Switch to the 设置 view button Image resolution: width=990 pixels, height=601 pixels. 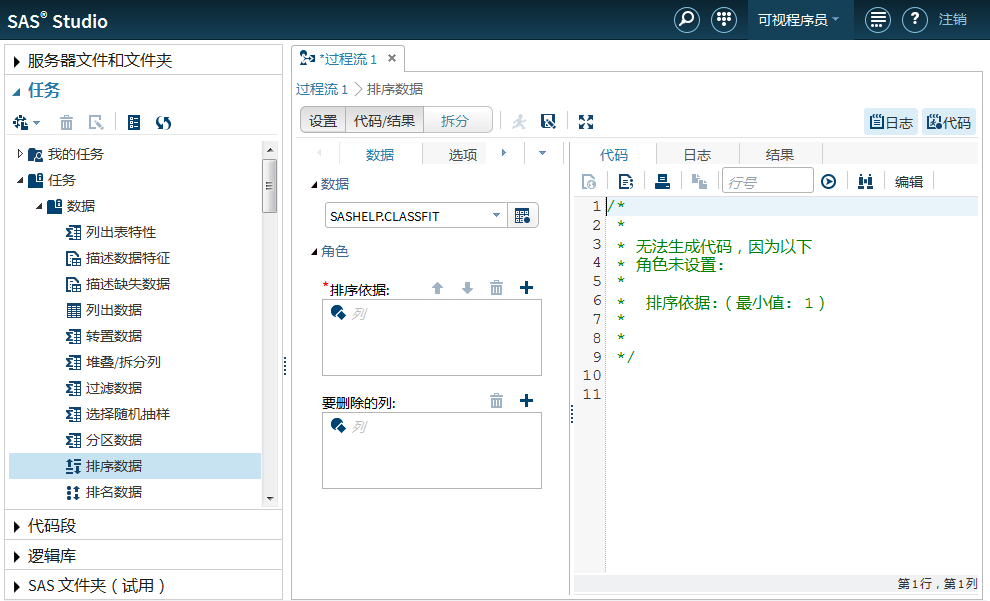(323, 121)
